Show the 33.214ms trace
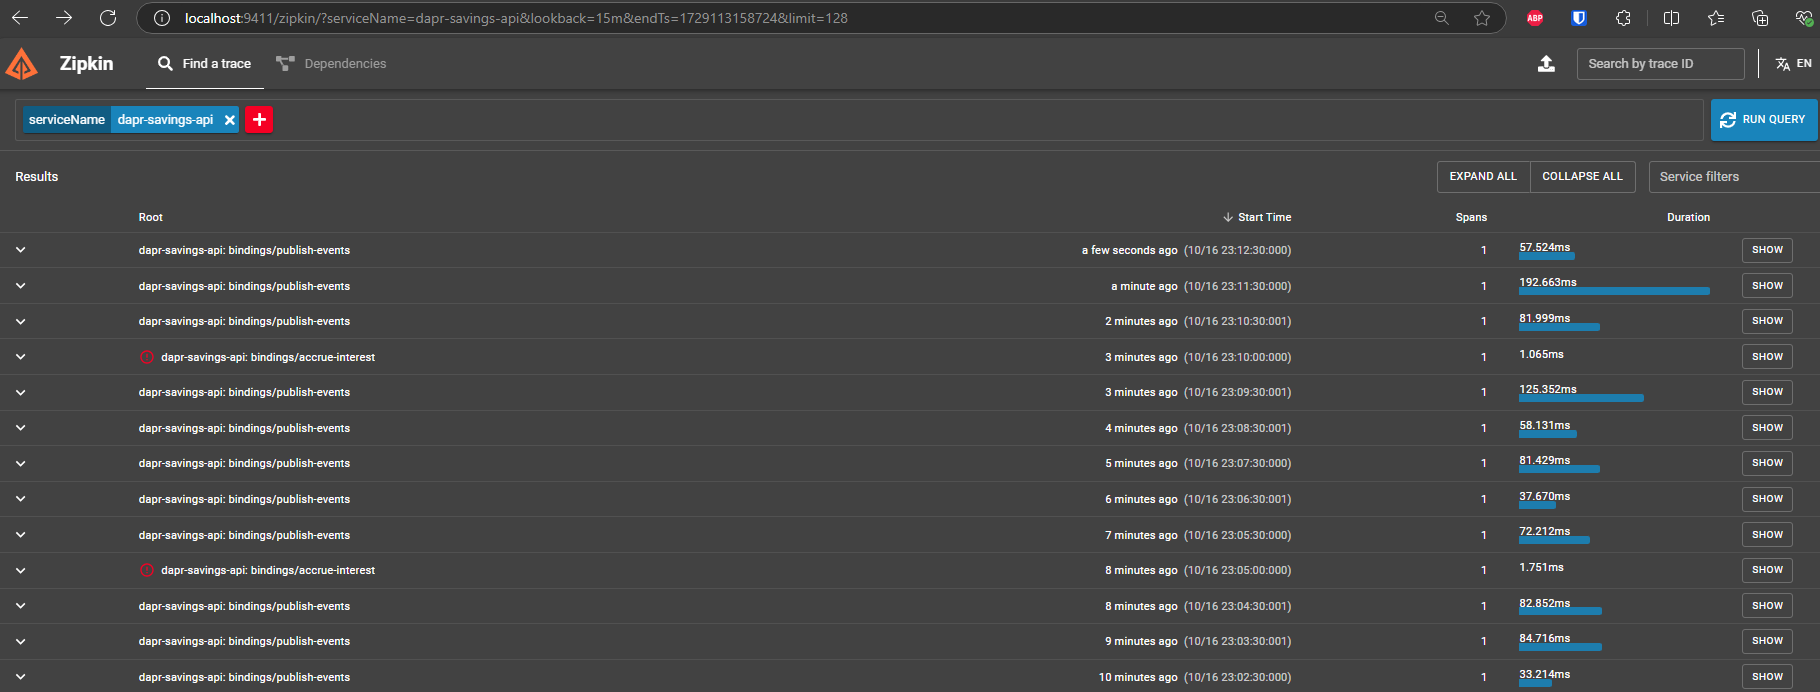 pos(1767,677)
